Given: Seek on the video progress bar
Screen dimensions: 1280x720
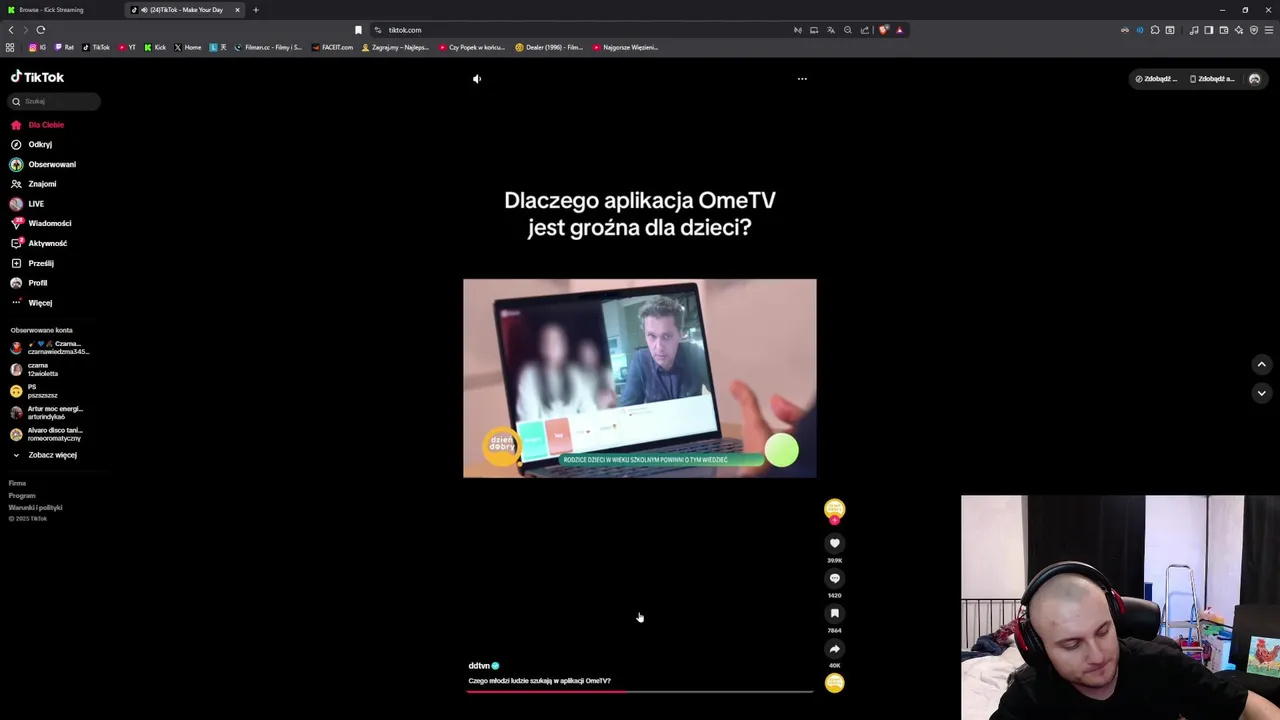Looking at the screenshot, I should [640, 691].
